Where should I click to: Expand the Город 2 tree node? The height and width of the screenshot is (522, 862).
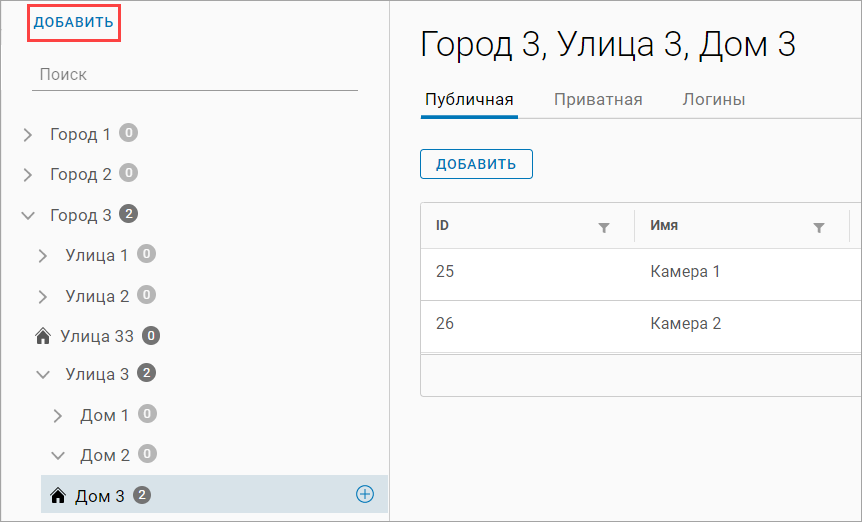pyautogui.click(x=28, y=174)
